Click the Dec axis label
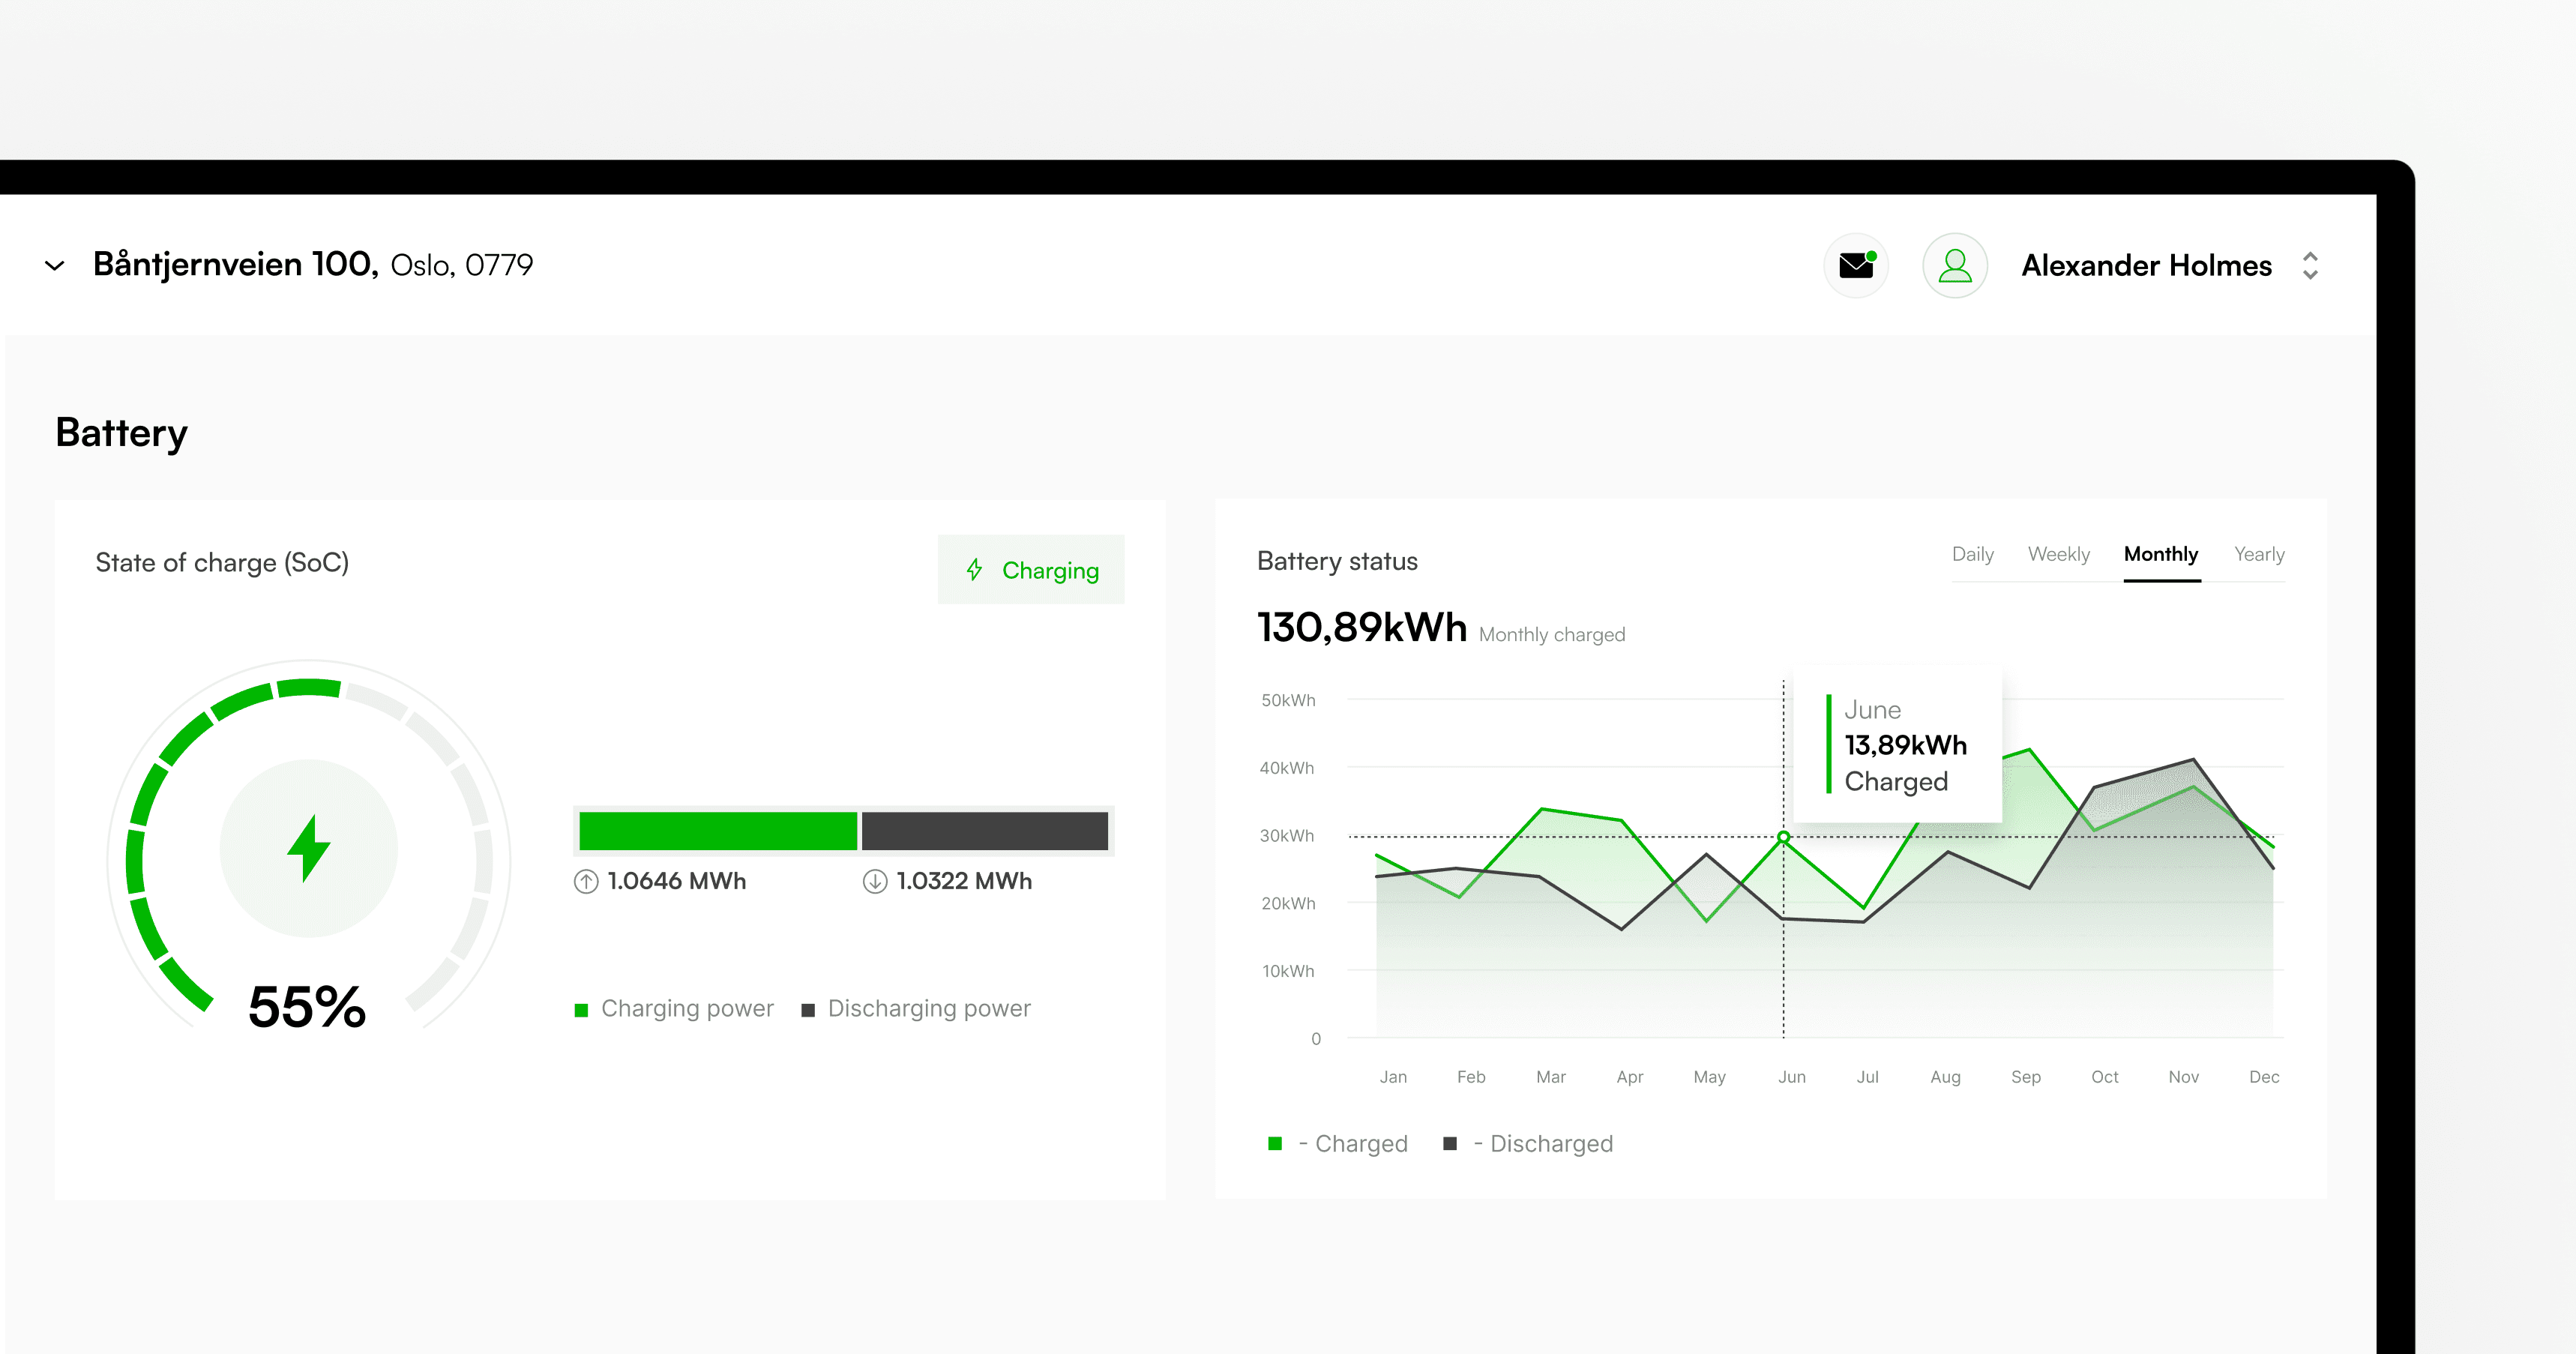Viewport: 2576px width, 1354px height. (x=2264, y=1077)
